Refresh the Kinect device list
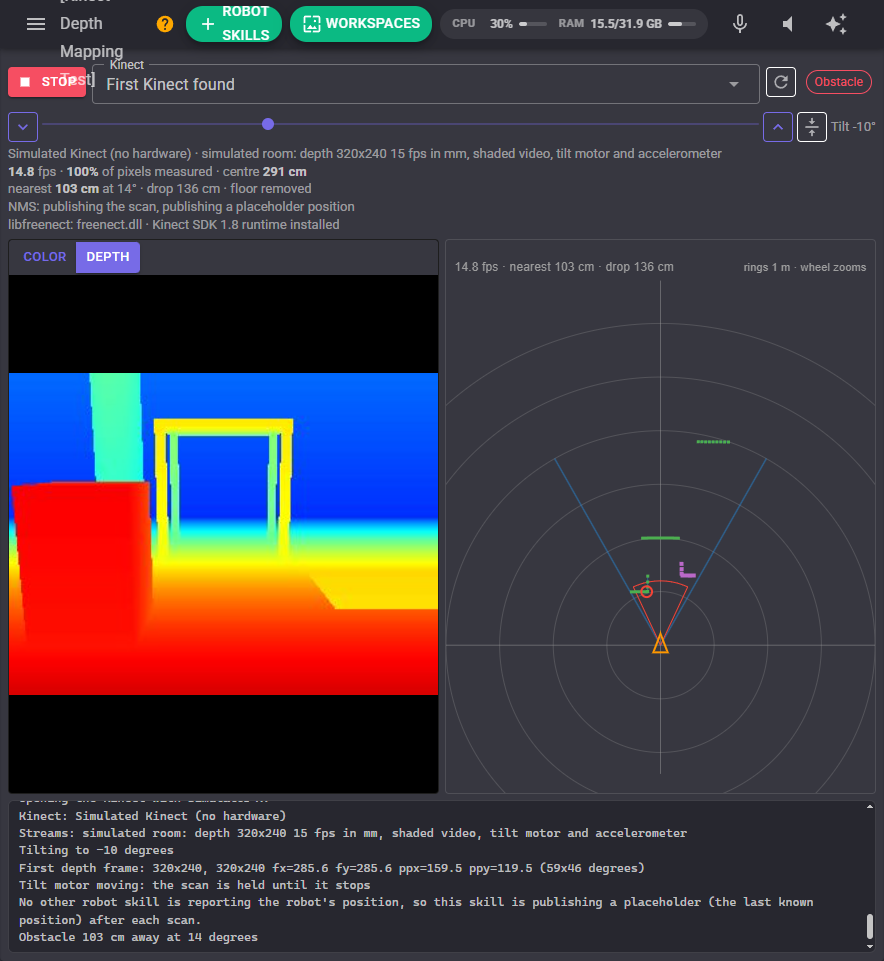The height and width of the screenshot is (961, 884). pos(780,82)
